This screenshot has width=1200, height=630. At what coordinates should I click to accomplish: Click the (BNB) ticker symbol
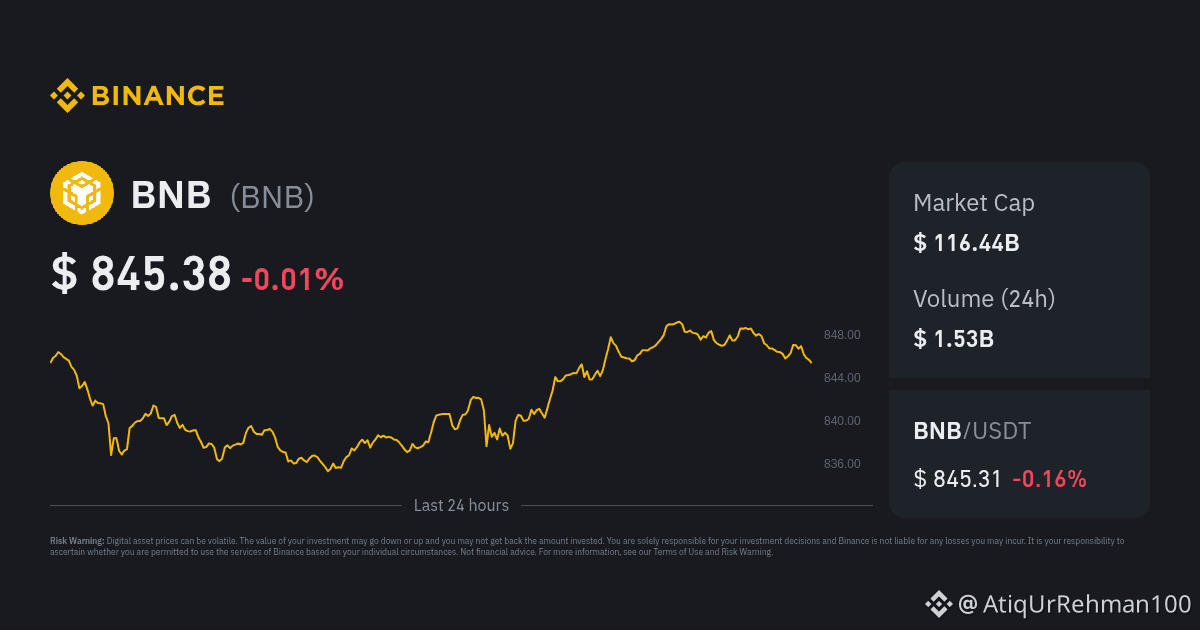[x=272, y=196]
